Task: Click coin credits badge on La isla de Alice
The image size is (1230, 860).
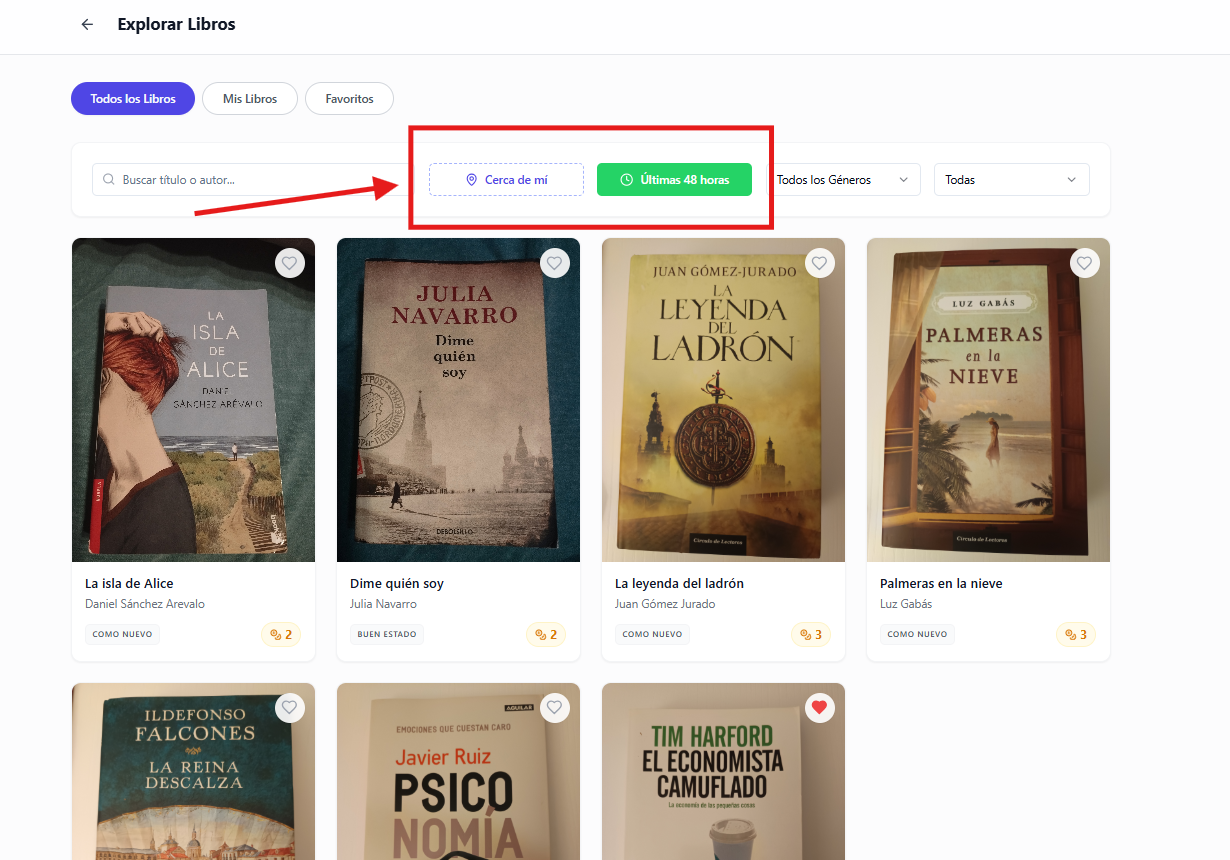Action: tap(281, 635)
